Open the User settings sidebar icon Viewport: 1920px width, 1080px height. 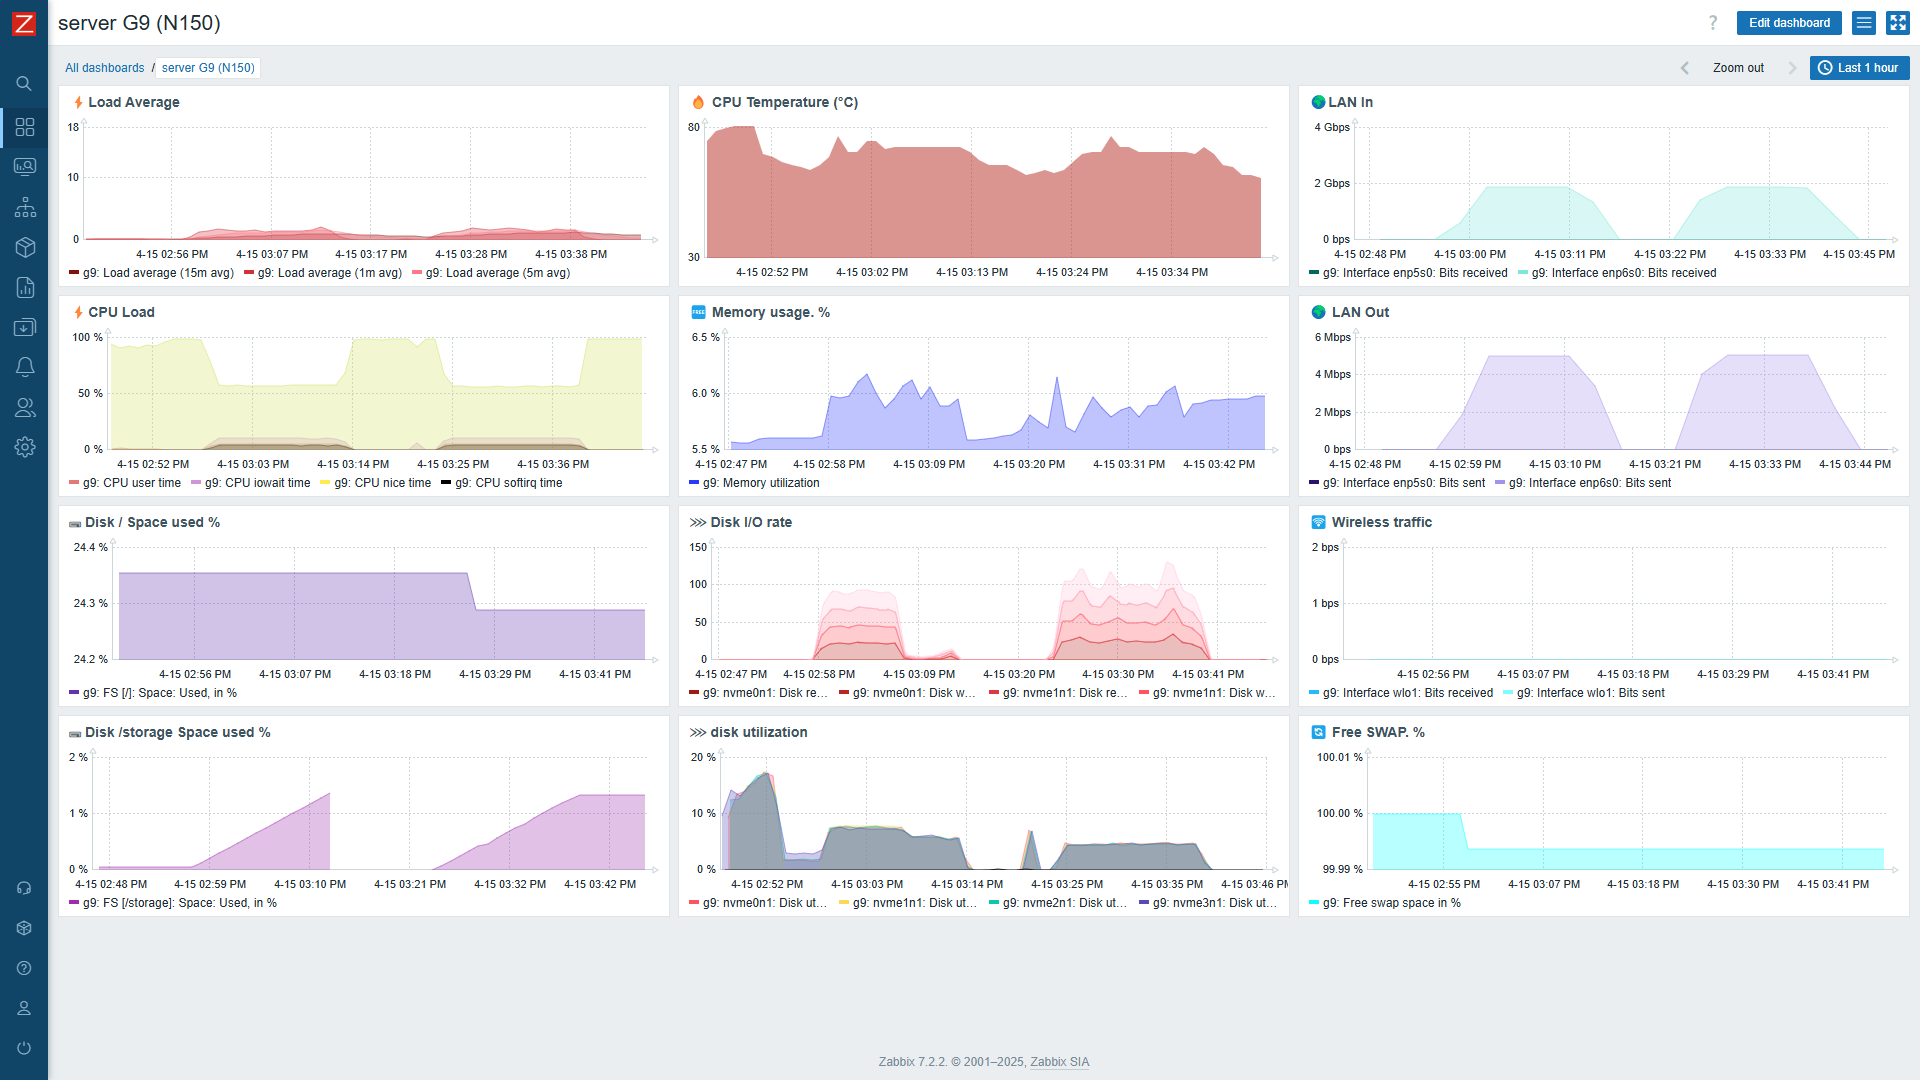24,1008
